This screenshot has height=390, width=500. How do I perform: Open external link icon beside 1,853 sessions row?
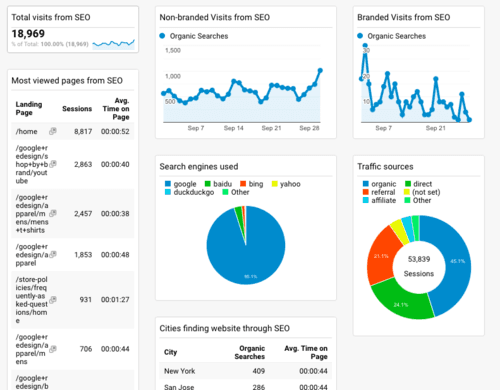click(53, 254)
